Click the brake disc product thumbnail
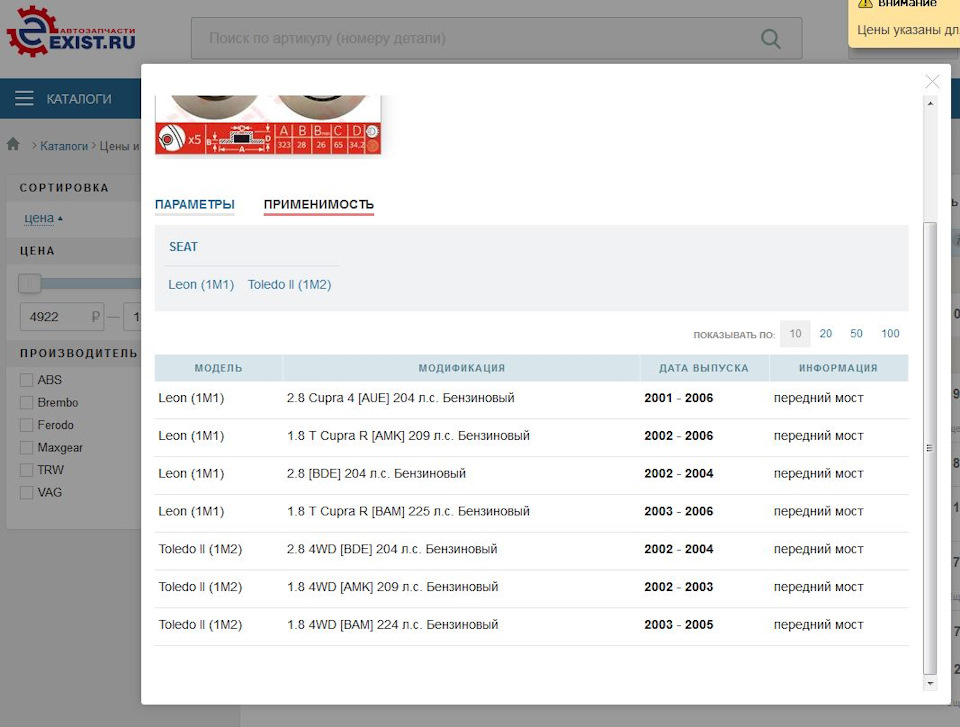Viewport: 960px width, 727px height. (268, 124)
